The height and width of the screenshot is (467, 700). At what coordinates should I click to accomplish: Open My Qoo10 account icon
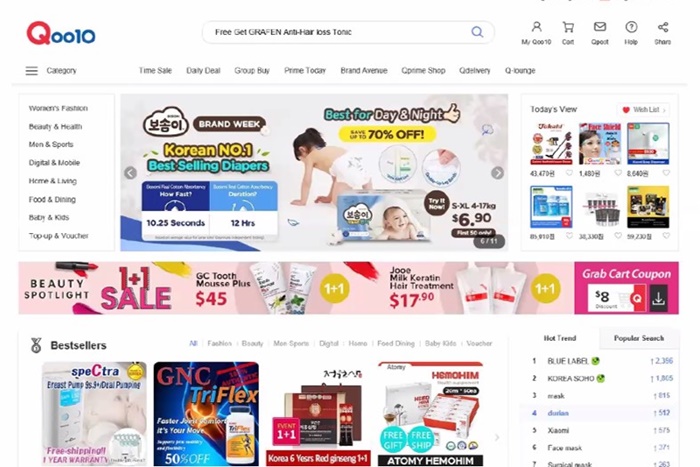click(536, 27)
